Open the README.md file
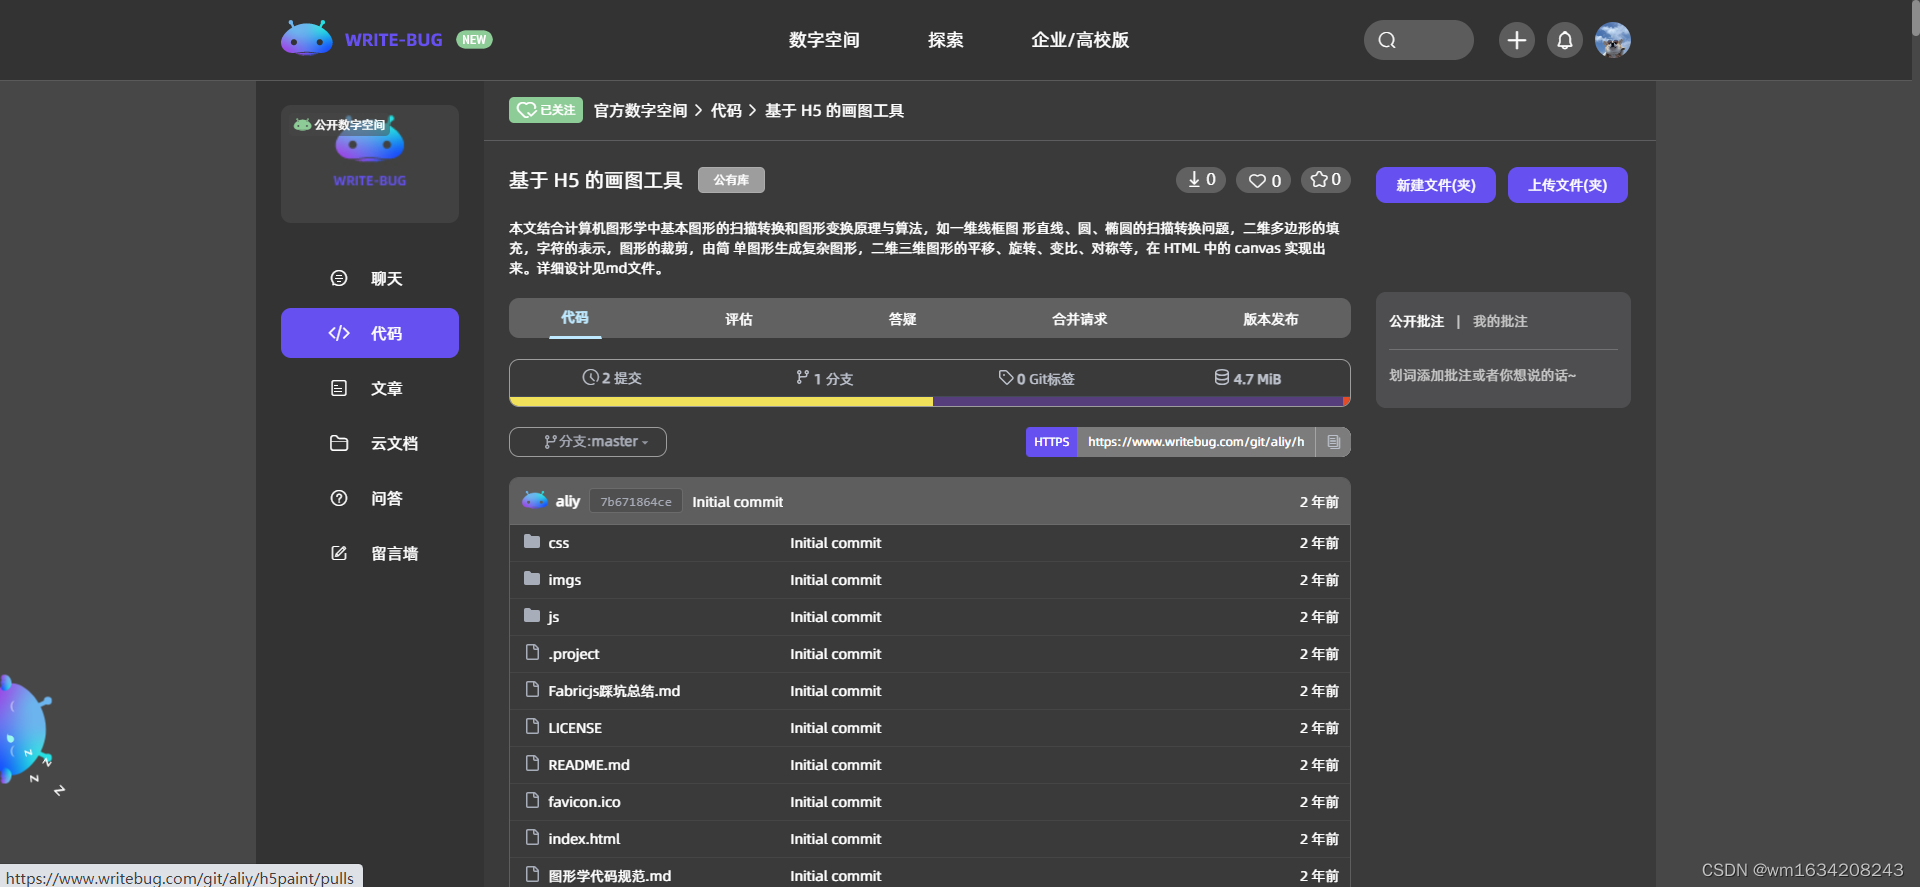Screen dimensions: 1920x887 coord(589,765)
